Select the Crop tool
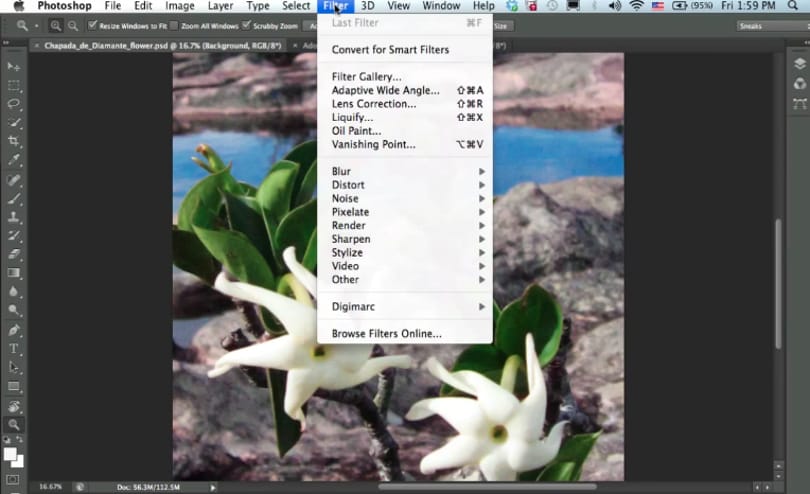Image resolution: width=810 pixels, height=494 pixels. pyautogui.click(x=13, y=141)
